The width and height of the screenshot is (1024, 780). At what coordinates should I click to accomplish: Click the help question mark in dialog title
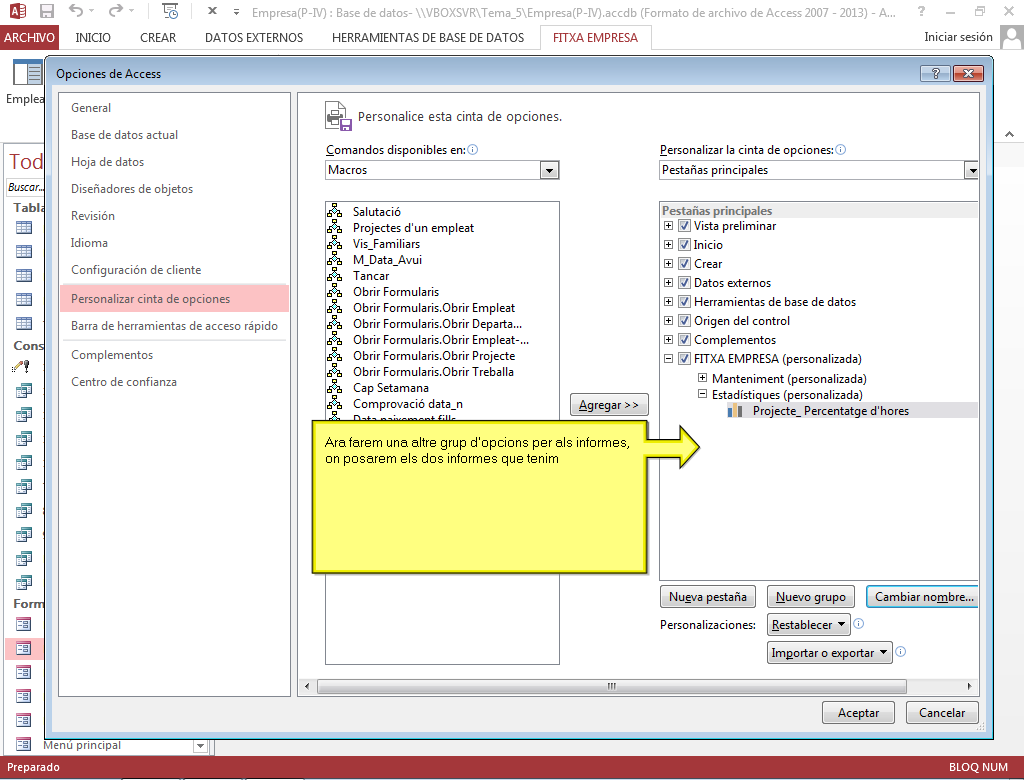(x=935, y=73)
